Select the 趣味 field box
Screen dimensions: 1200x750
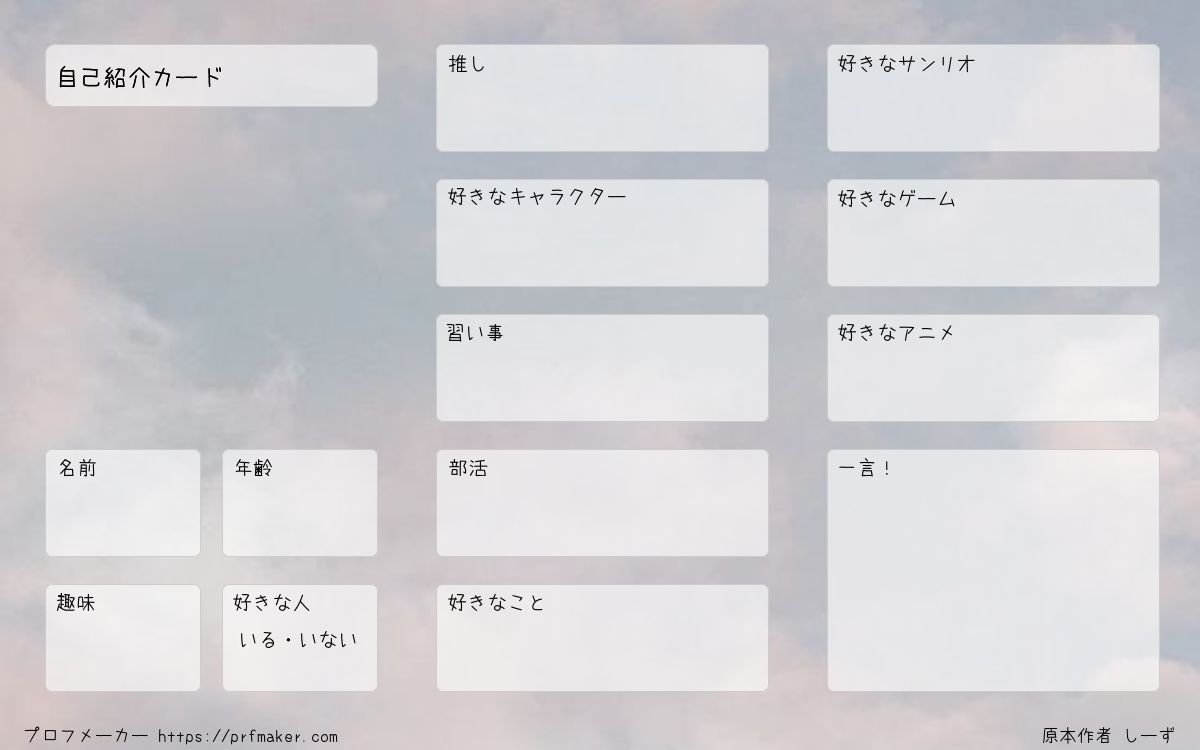[x=123, y=638]
